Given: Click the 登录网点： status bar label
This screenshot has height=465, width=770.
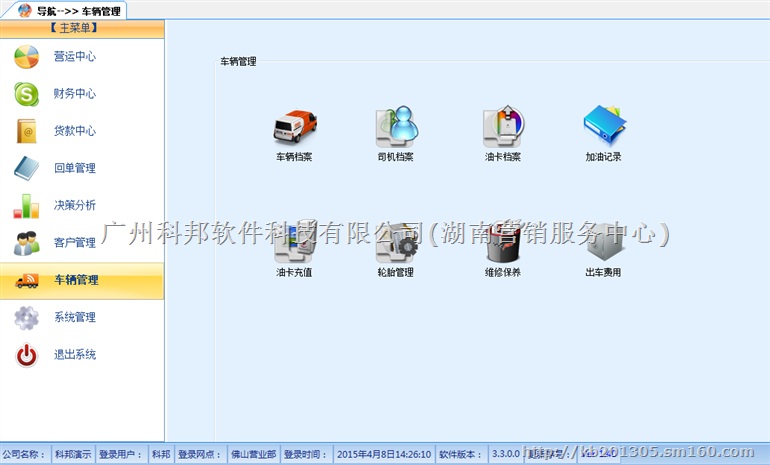Looking at the screenshot, I should point(199,454).
